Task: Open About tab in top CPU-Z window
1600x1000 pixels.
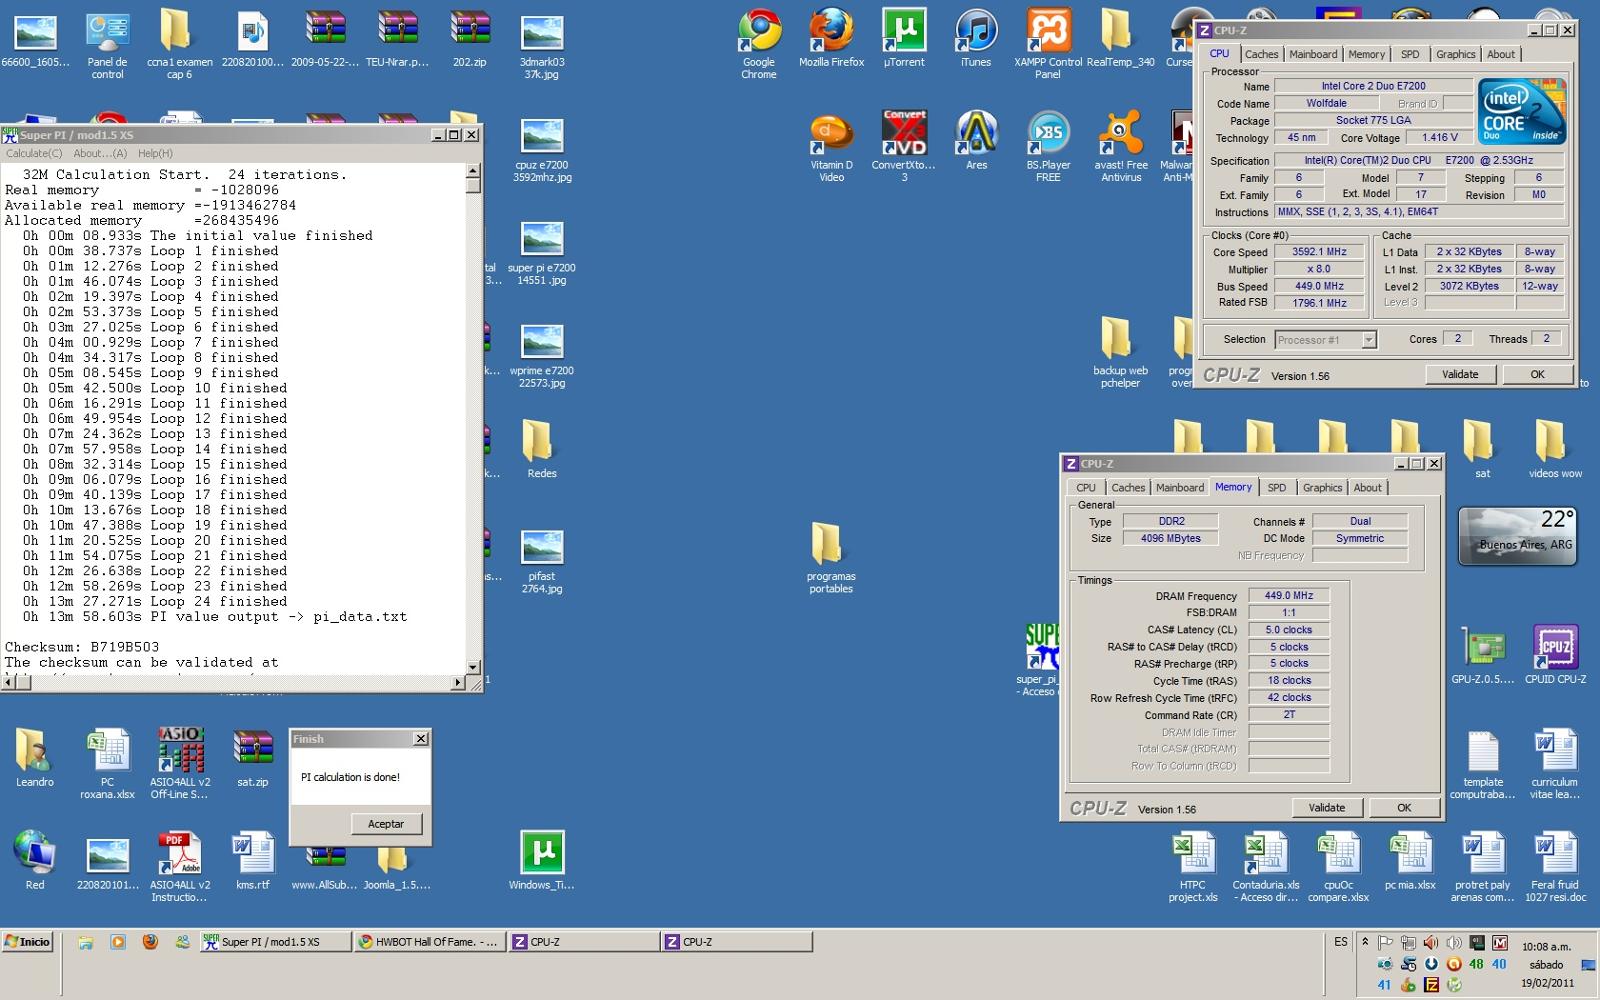Action: click(x=1500, y=55)
